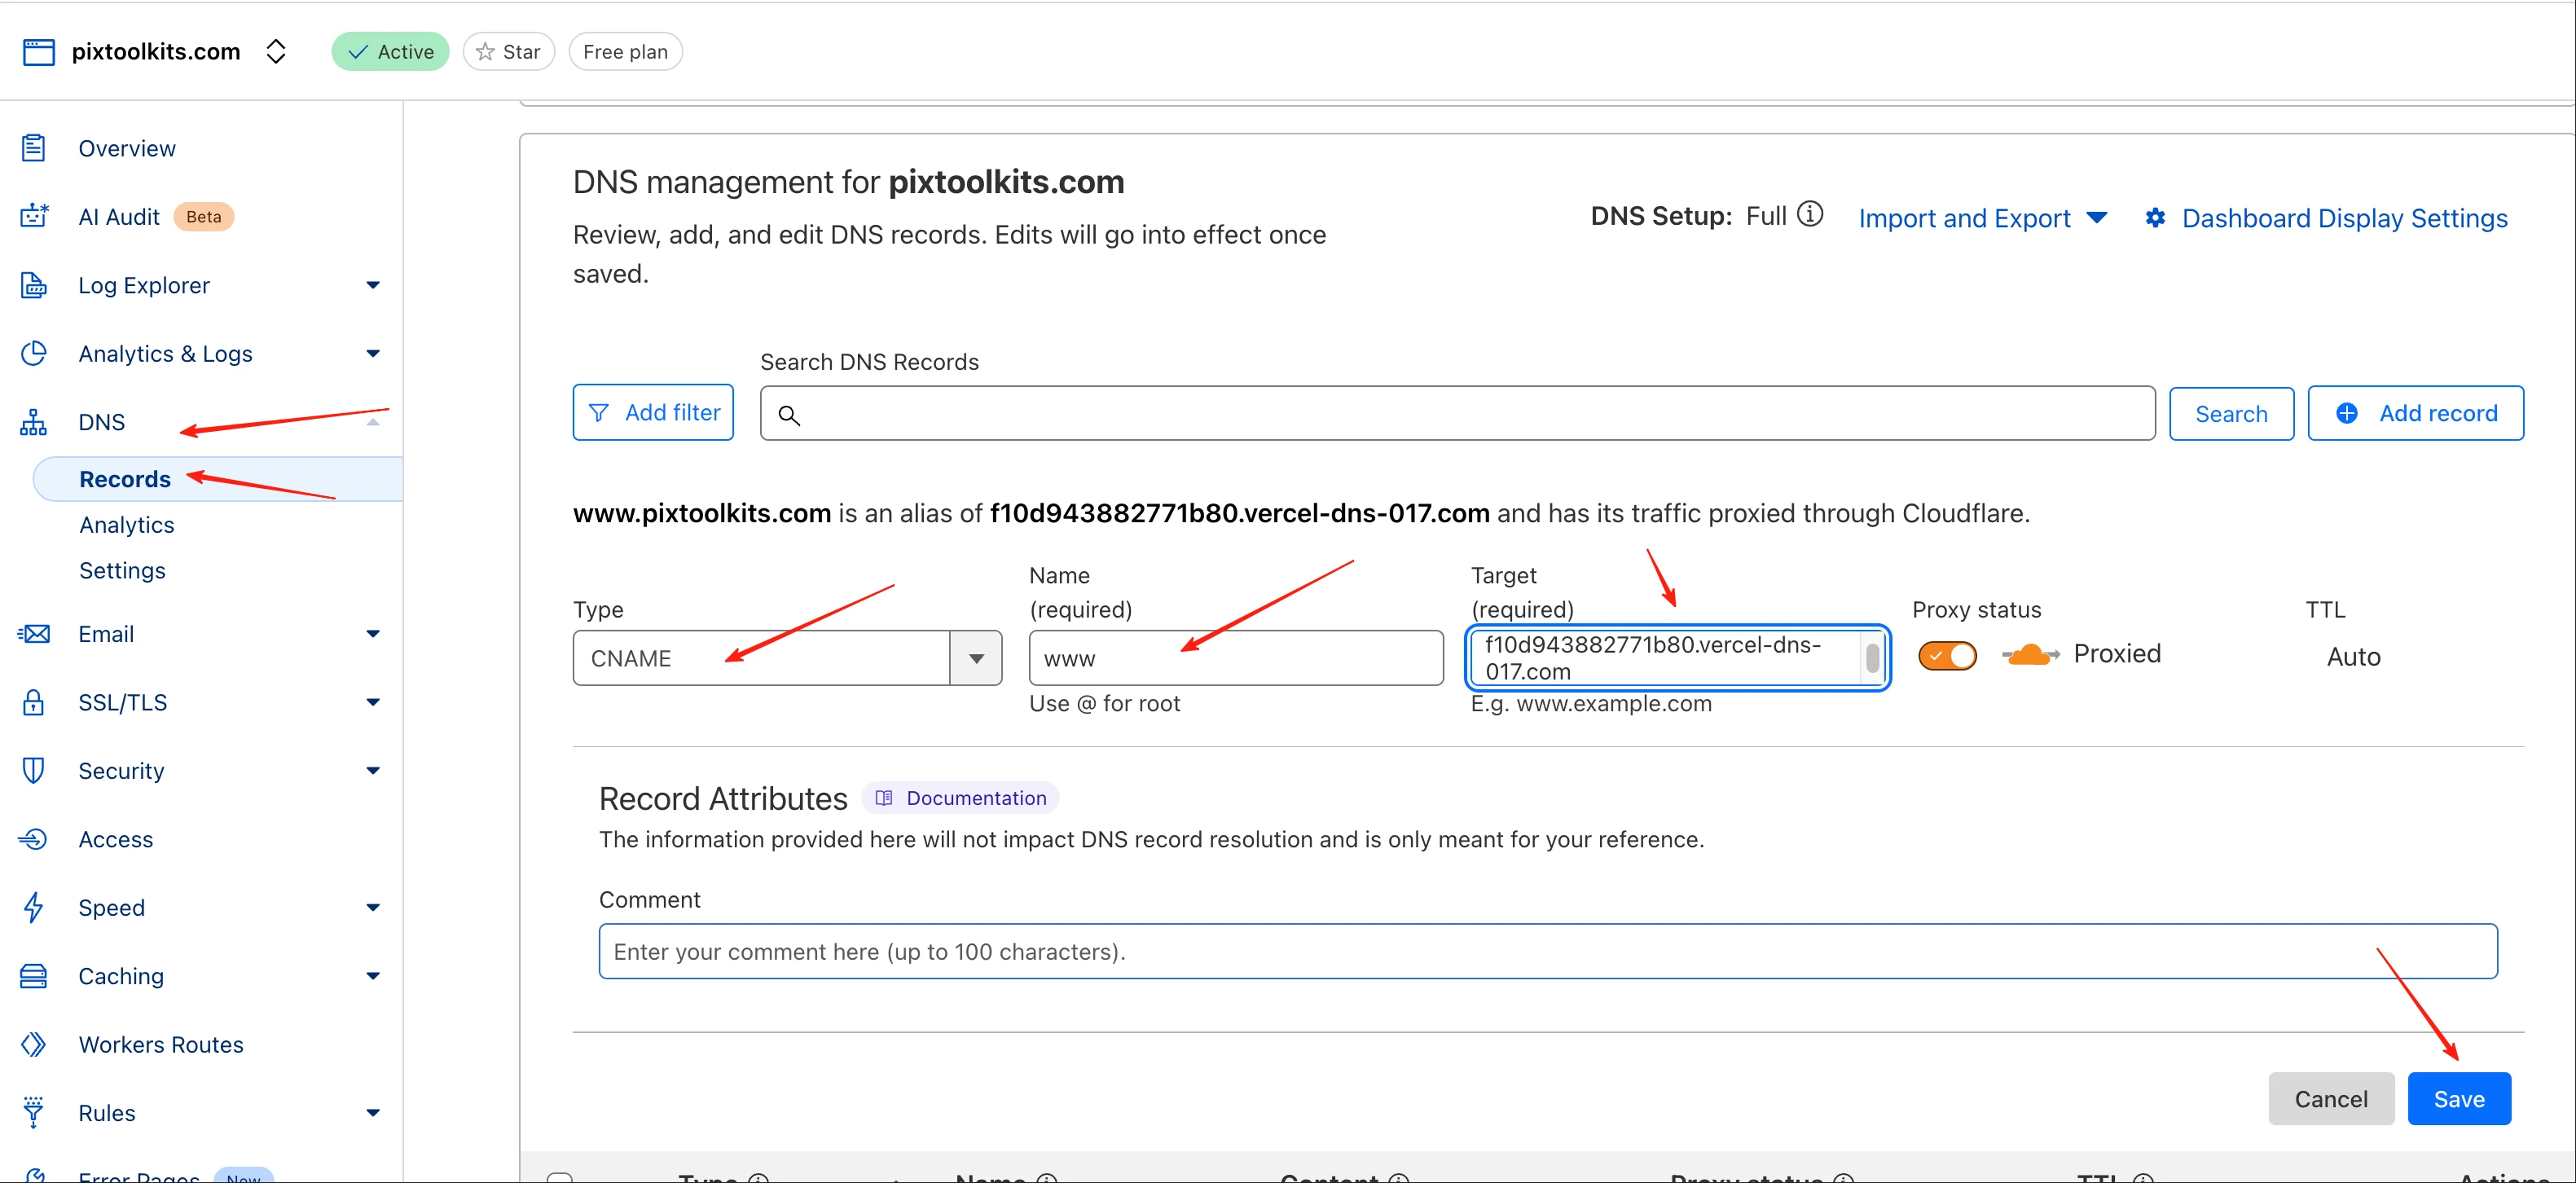Collapse the DNS section arrow

373,422
